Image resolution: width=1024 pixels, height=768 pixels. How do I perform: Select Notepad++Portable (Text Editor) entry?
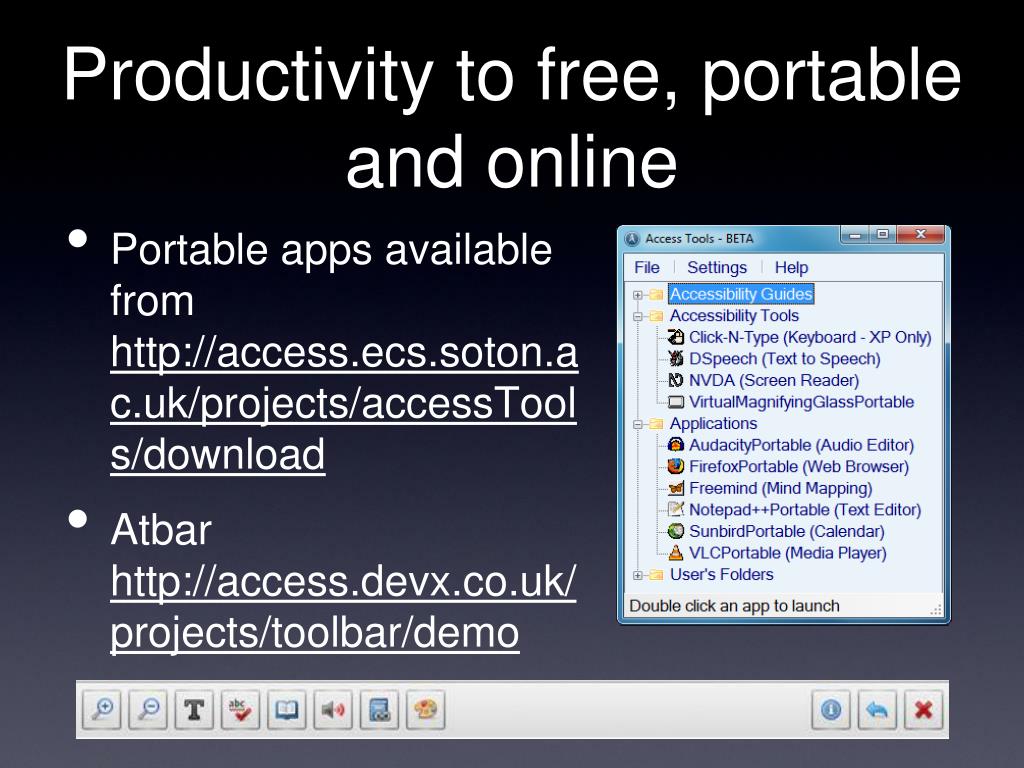[805, 509]
